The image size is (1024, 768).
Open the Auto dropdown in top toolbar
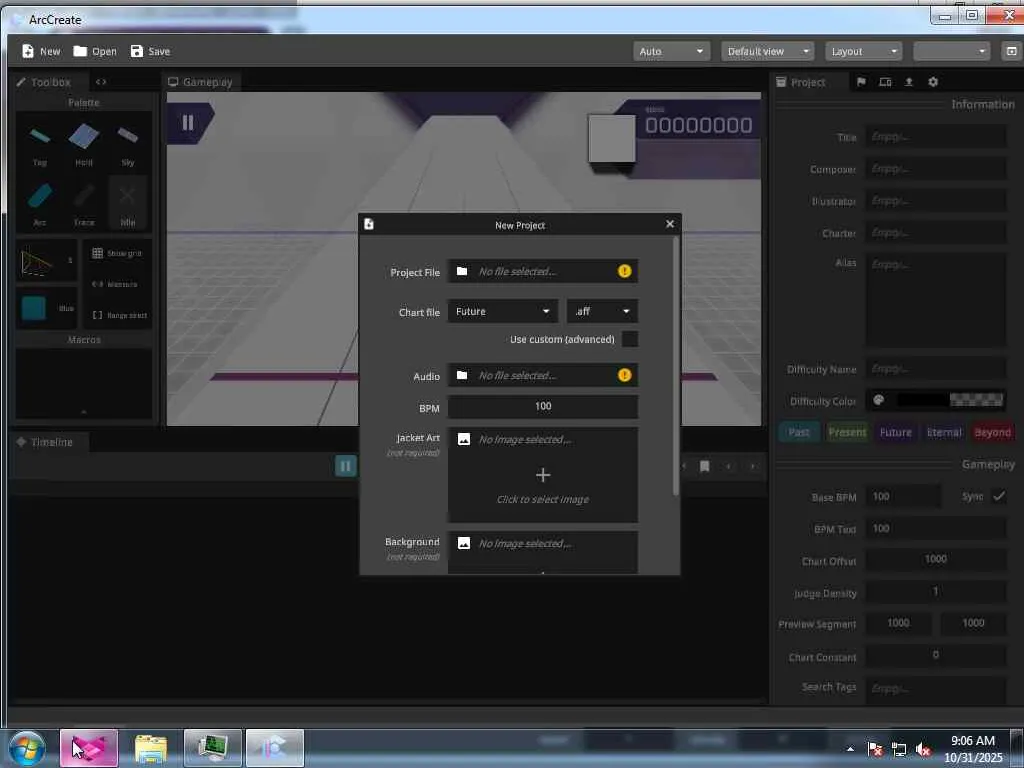[x=671, y=51]
